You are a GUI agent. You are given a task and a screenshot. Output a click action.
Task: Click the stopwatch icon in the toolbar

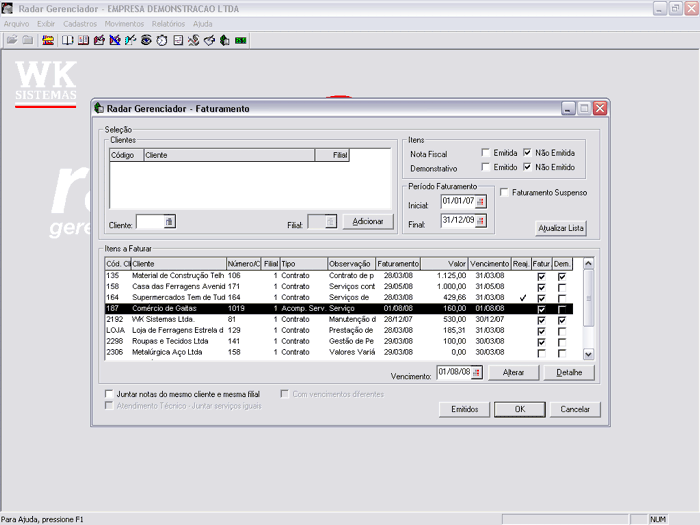[x=162, y=40]
